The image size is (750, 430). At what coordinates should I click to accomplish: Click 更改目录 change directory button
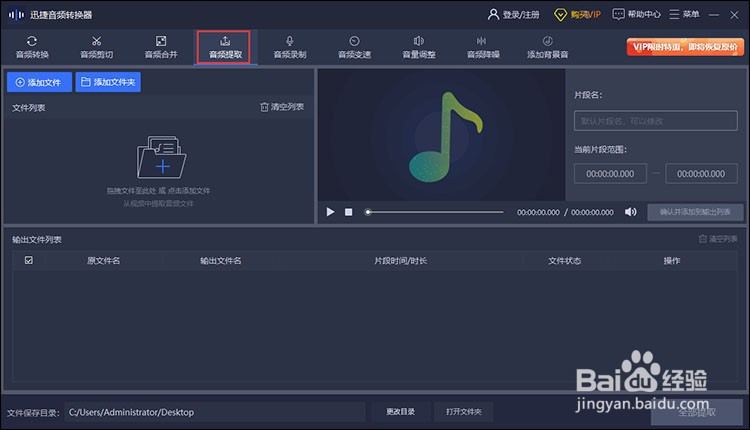click(400, 412)
